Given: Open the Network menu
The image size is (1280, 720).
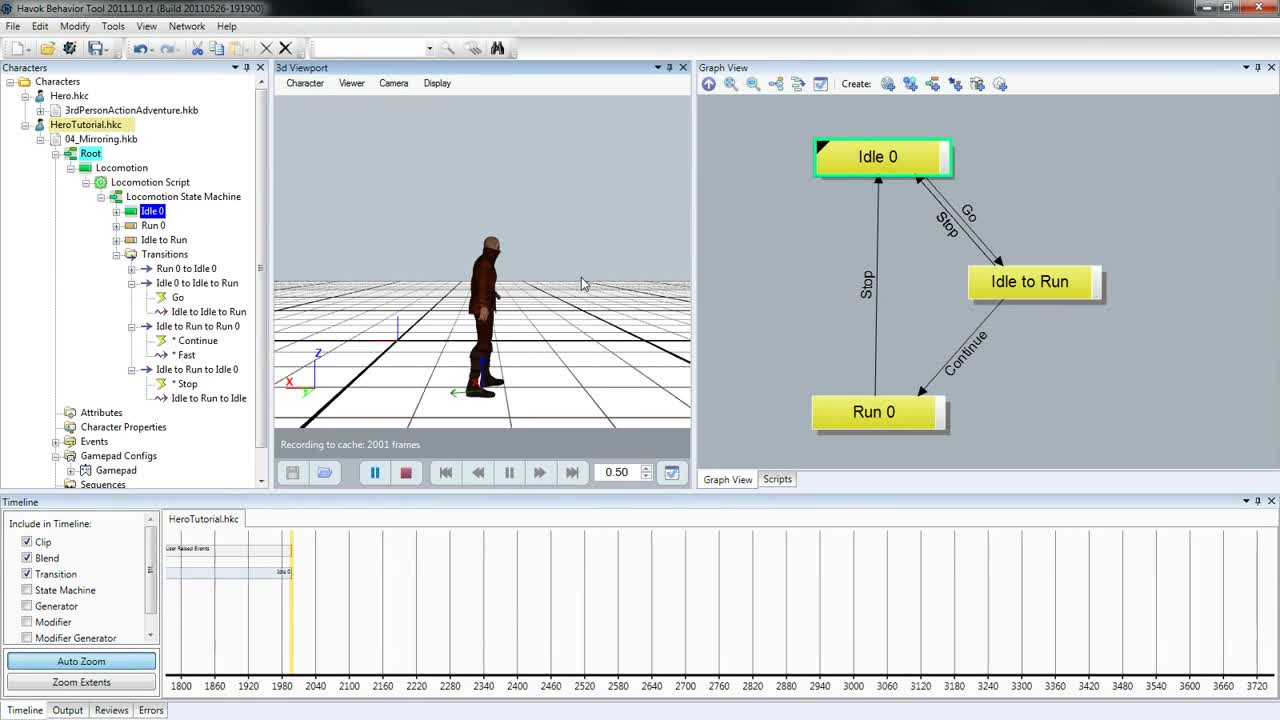Looking at the screenshot, I should click(187, 26).
